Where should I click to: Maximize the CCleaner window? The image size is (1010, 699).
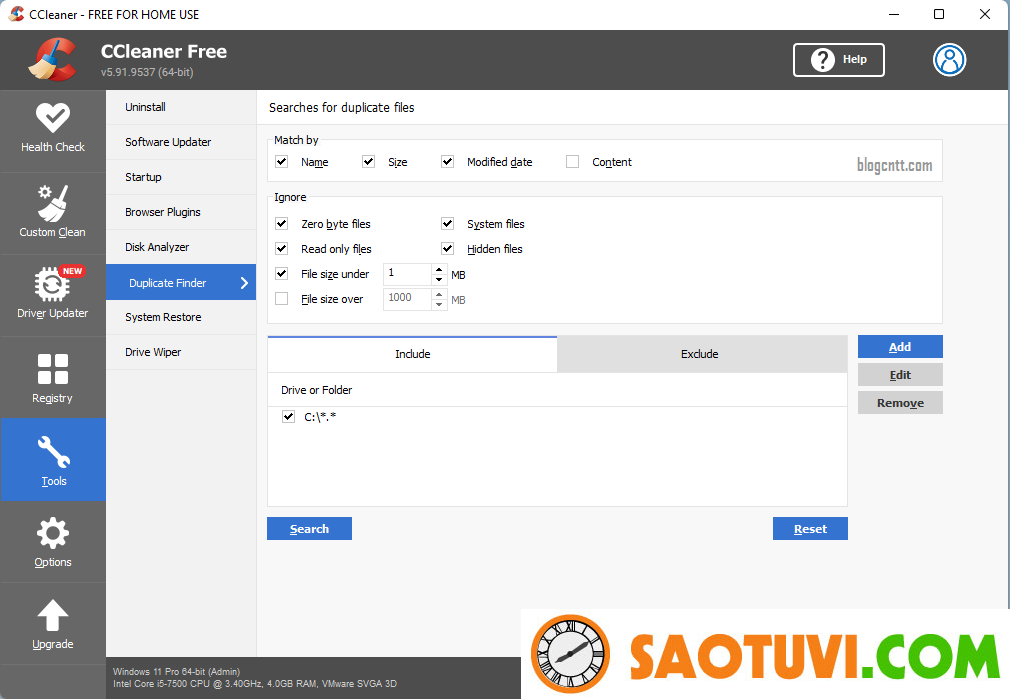coord(939,14)
